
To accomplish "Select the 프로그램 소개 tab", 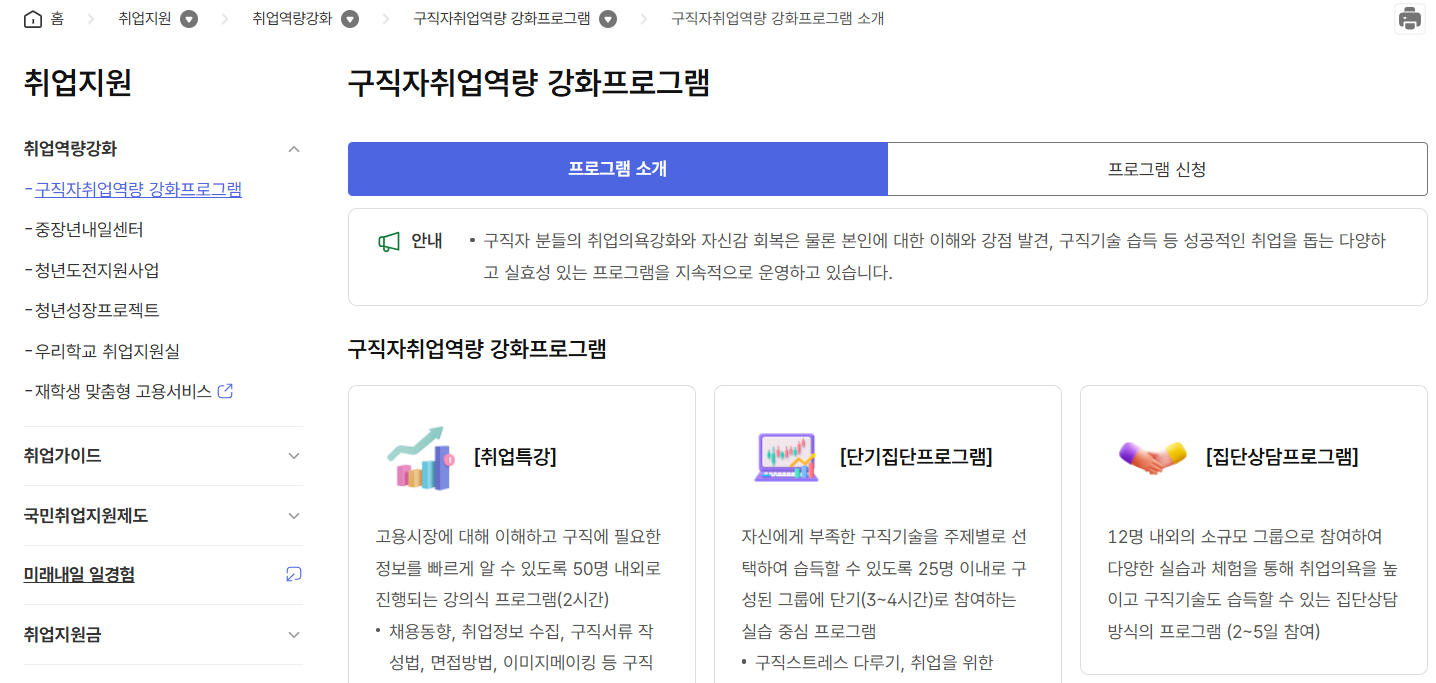I will coord(617,169).
